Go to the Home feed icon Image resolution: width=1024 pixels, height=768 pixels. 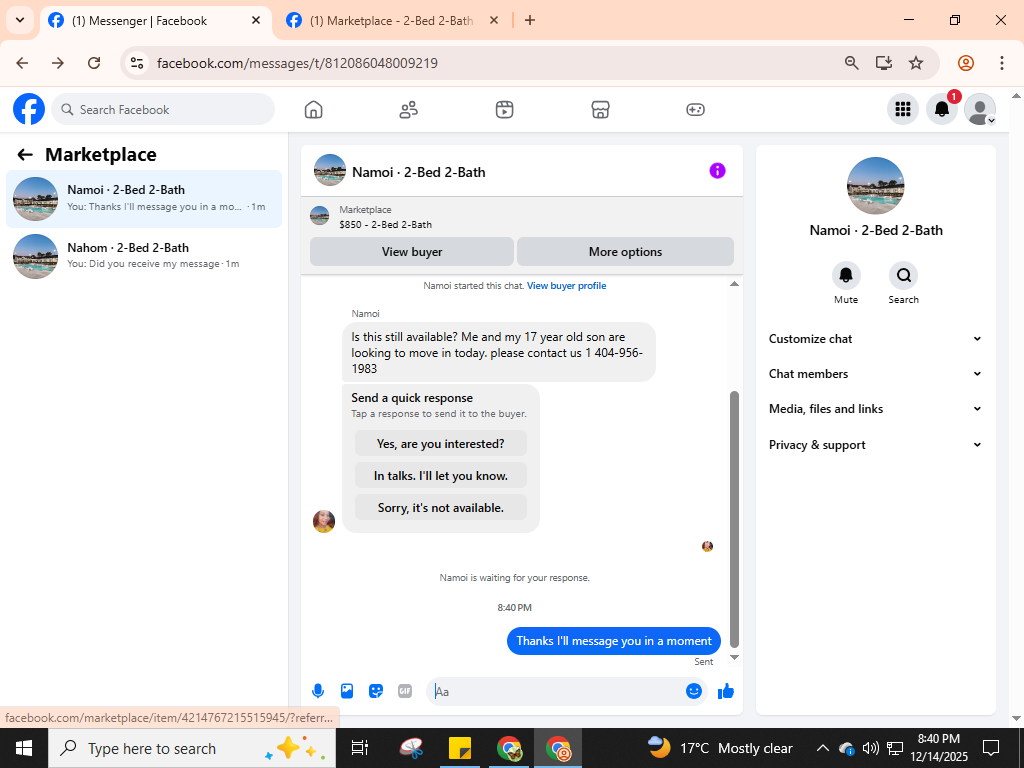tap(313, 110)
